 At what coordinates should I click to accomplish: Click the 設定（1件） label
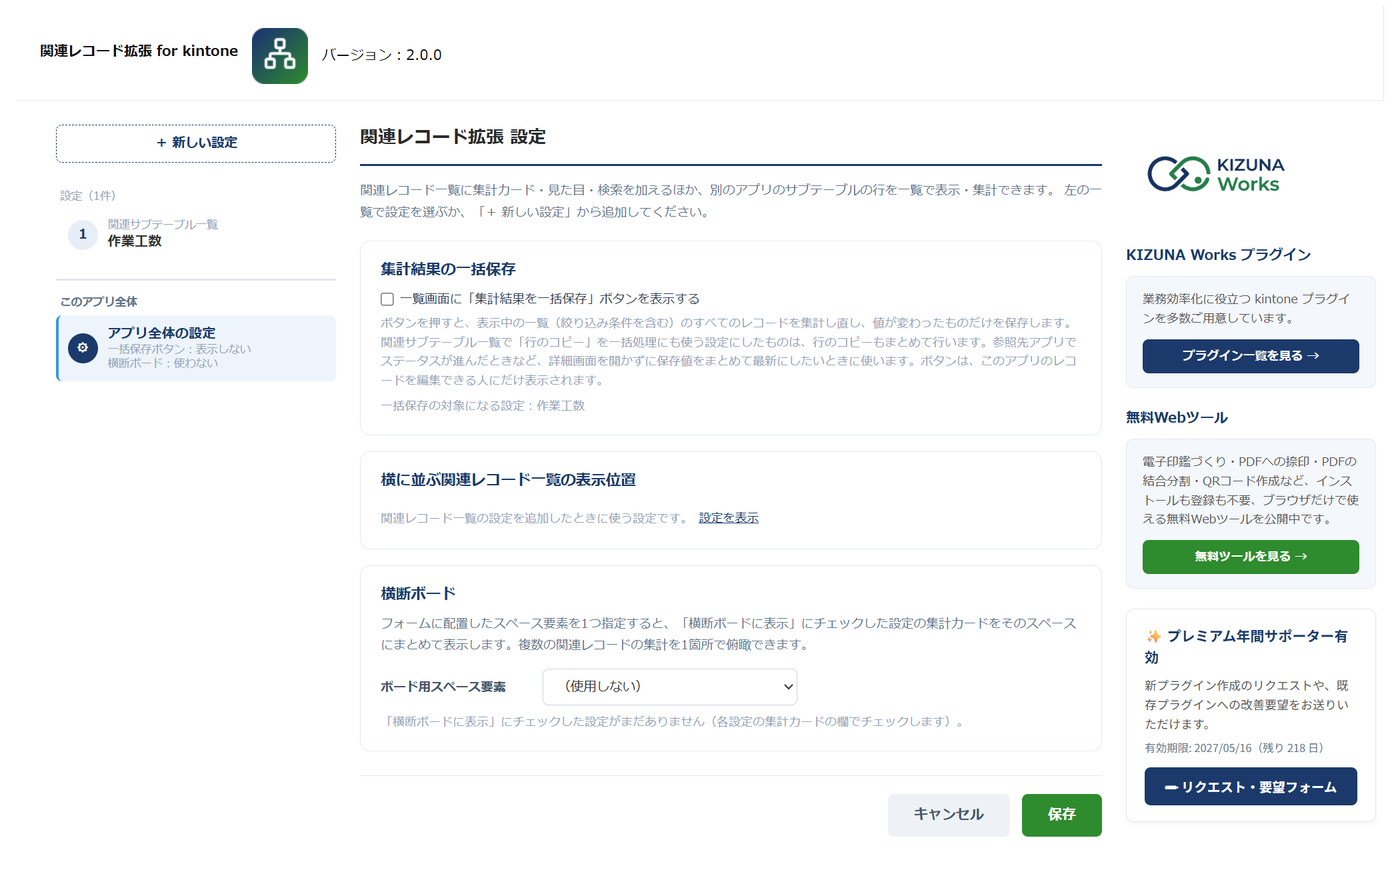88,196
